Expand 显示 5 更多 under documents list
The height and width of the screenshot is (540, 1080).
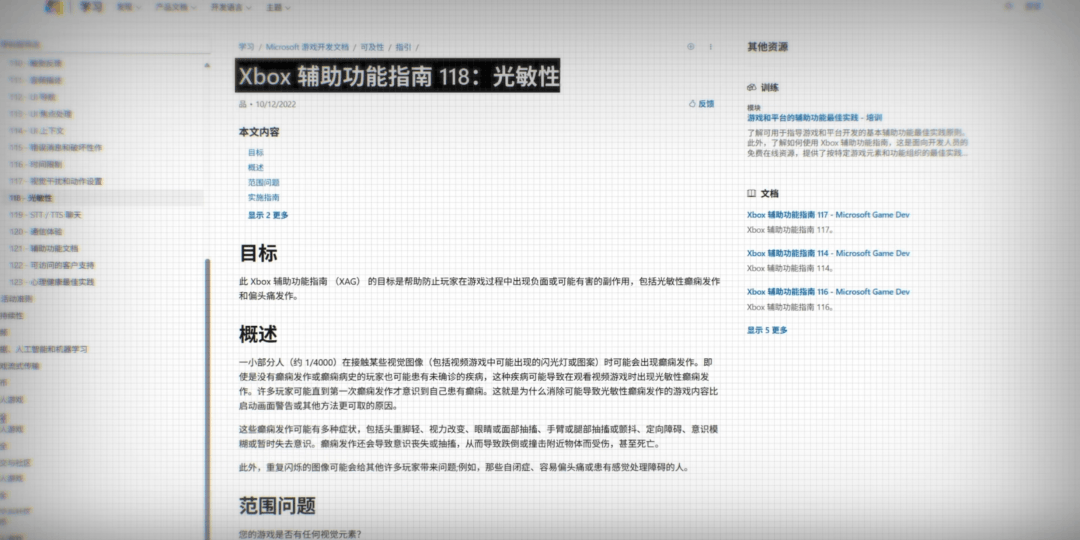tap(767, 330)
